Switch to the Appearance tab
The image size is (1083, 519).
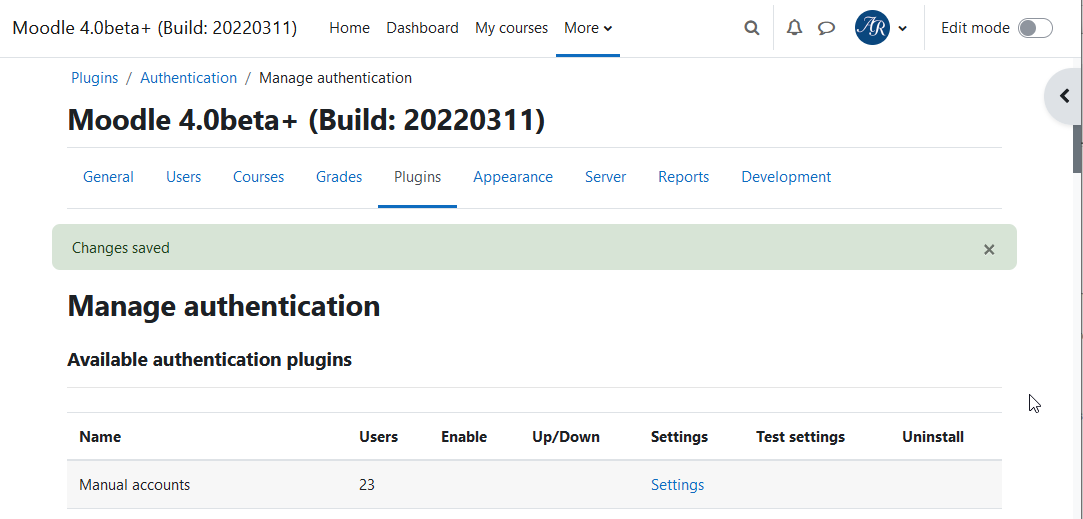click(512, 177)
